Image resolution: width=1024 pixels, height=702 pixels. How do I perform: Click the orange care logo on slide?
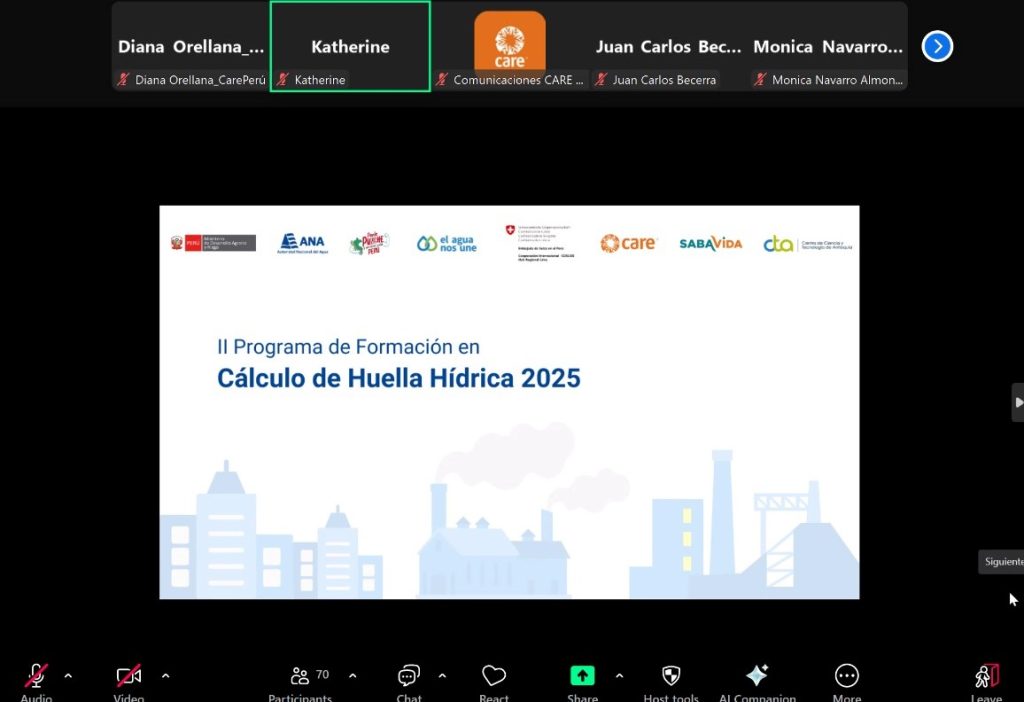click(x=628, y=243)
